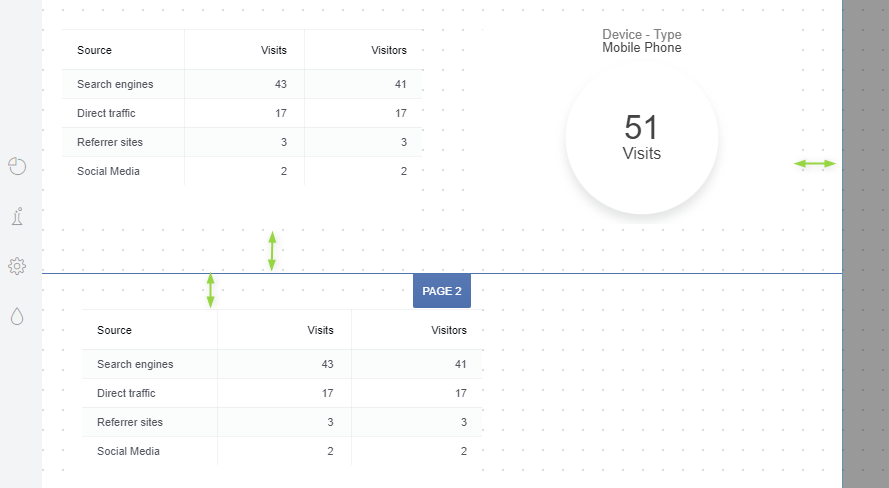This screenshot has height=488, width=889.
Task: Click Referrer sites row in first page table
Action: (110, 142)
